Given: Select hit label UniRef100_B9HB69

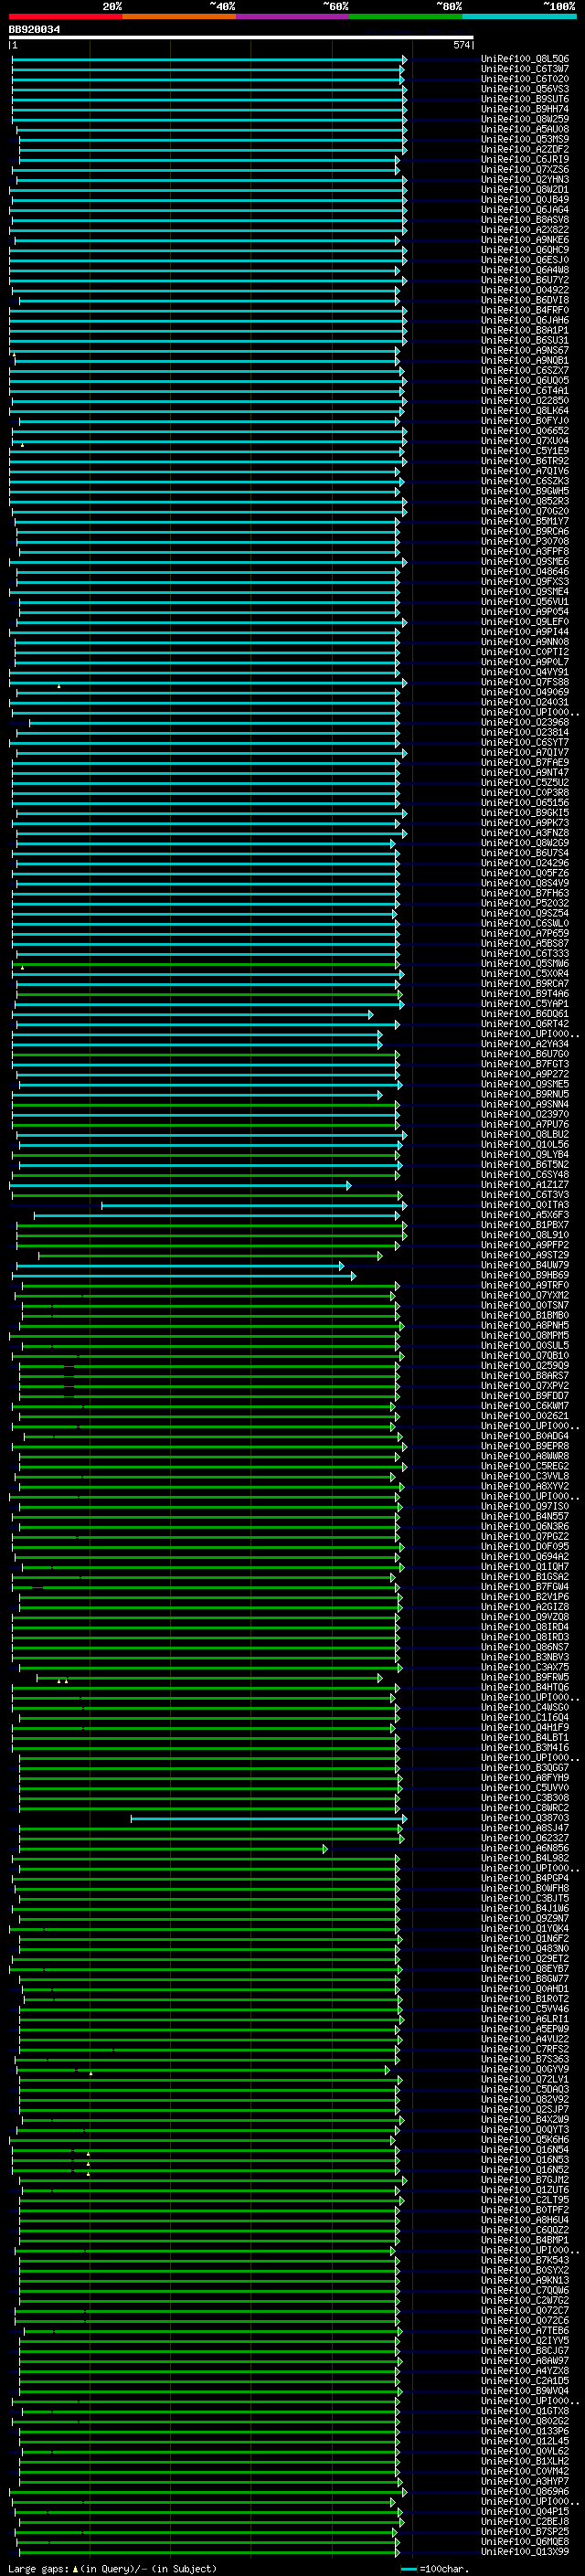Looking at the screenshot, I should point(525,1275).
